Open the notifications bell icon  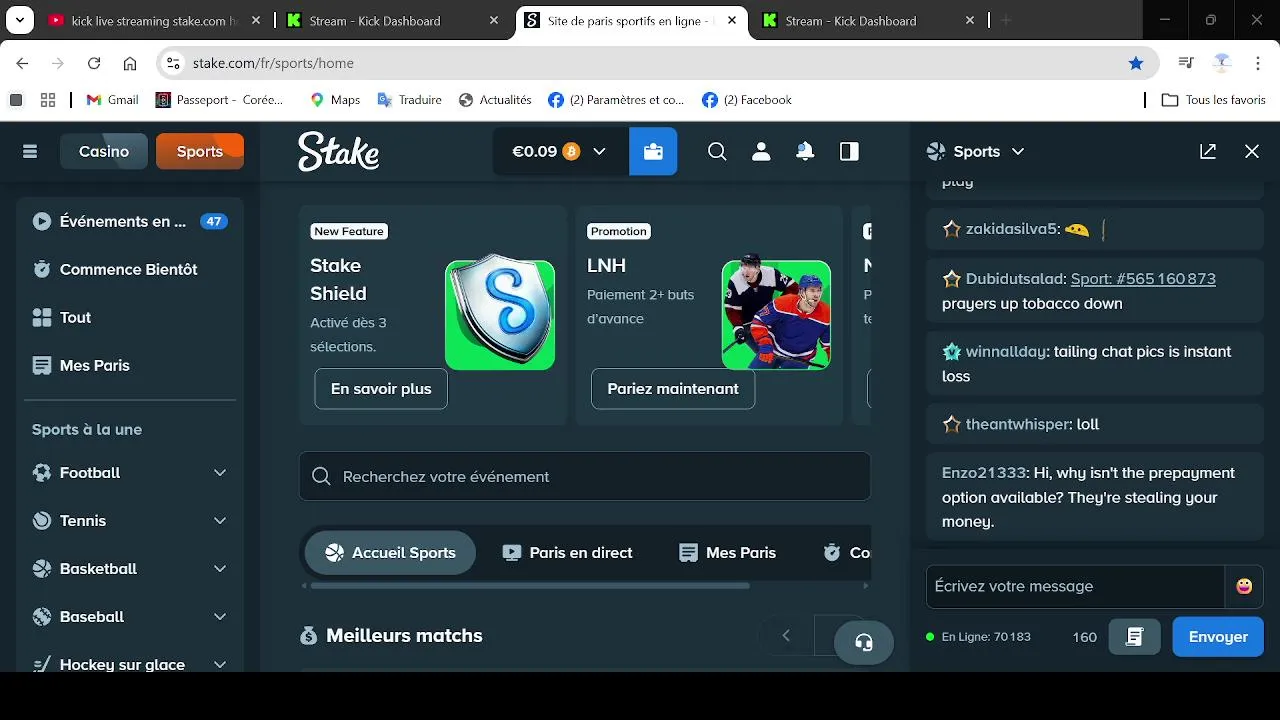coord(805,151)
